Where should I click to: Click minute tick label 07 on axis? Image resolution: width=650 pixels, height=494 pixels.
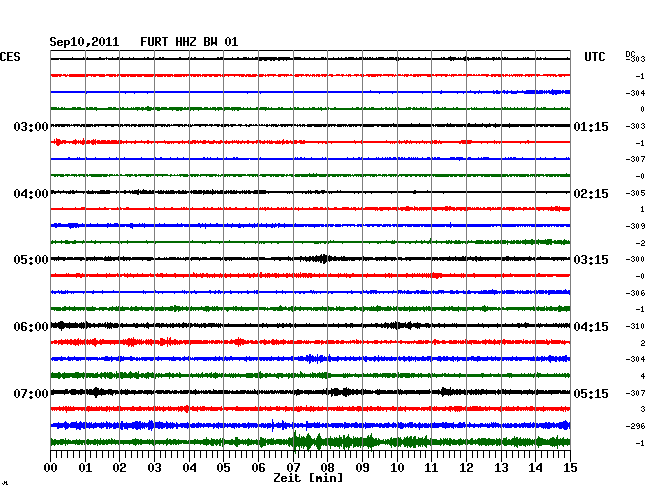(x=293, y=467)
